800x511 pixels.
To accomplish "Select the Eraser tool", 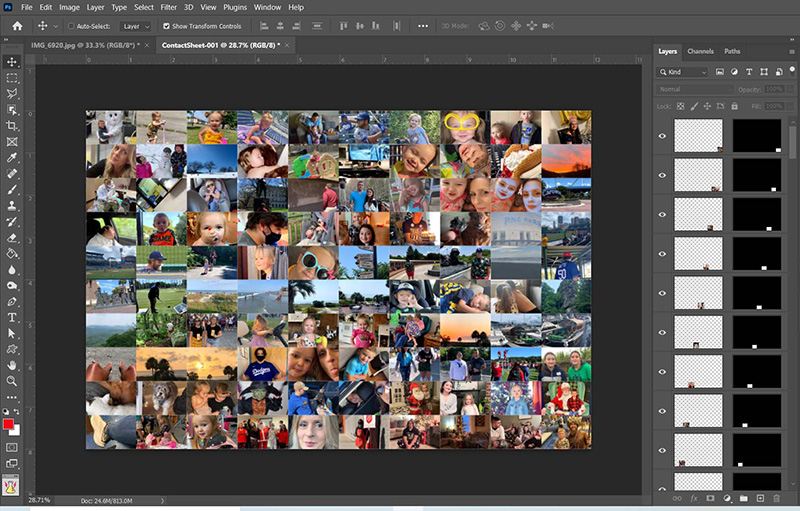I will (x=12, y=238).
